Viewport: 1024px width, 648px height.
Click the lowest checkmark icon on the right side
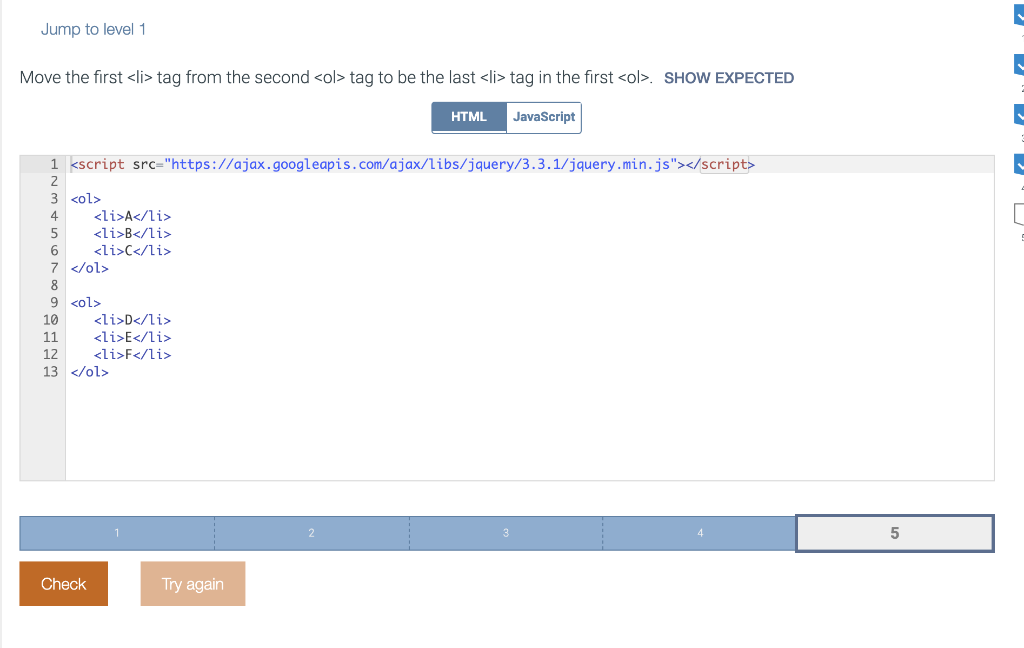coord(1017,163)
